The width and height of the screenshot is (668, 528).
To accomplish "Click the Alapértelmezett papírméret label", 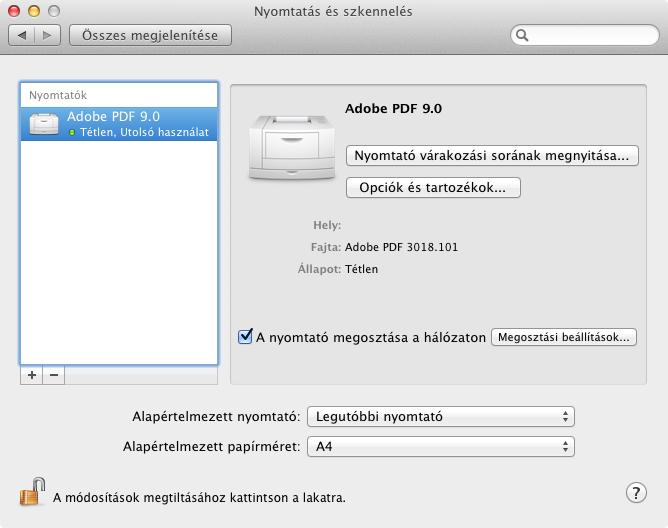I will [212, 447].
